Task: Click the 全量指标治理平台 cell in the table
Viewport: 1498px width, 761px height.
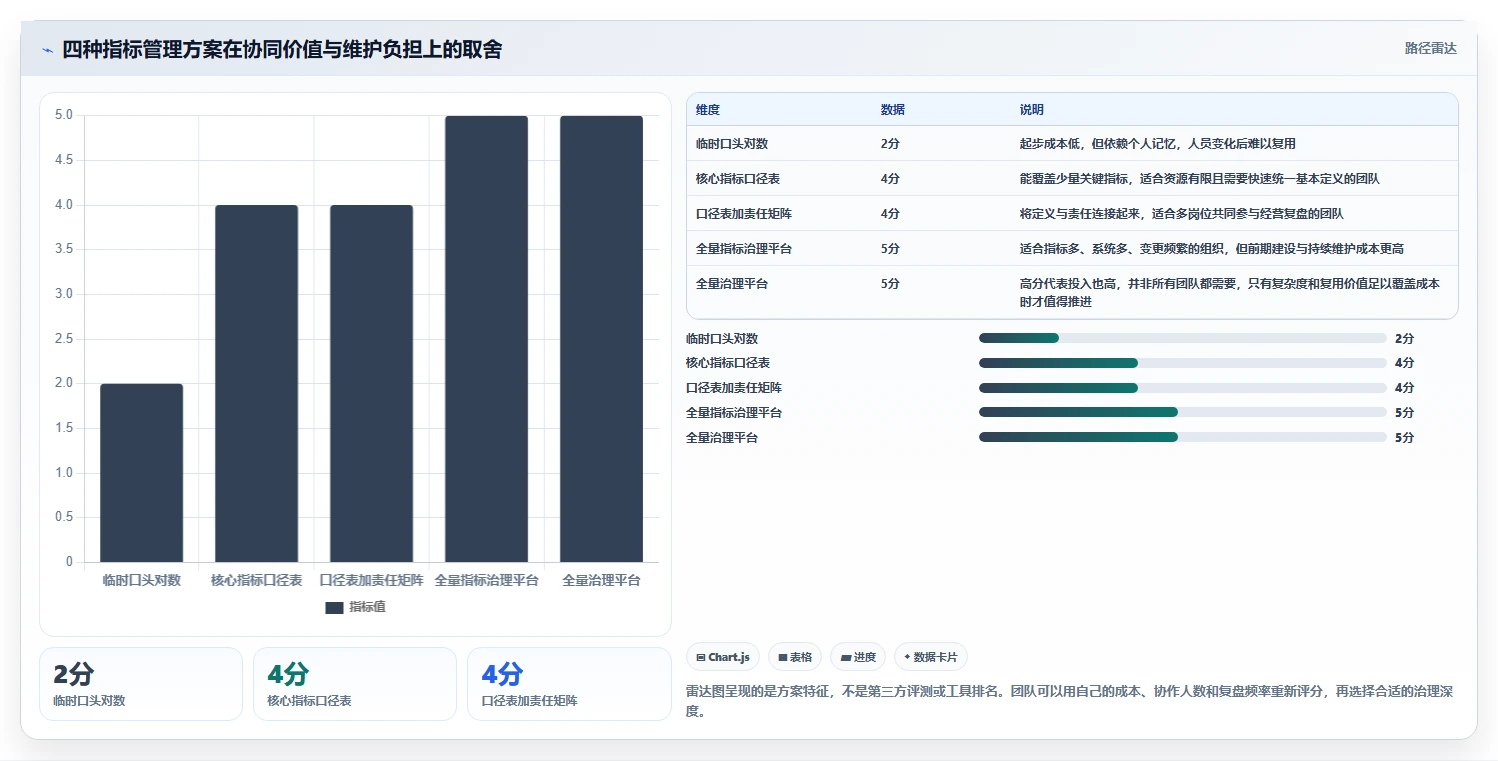Action: [x=744, y=248]
